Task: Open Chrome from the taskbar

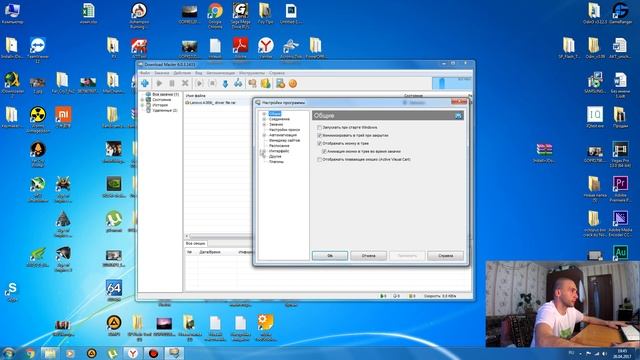Action: 30,353
